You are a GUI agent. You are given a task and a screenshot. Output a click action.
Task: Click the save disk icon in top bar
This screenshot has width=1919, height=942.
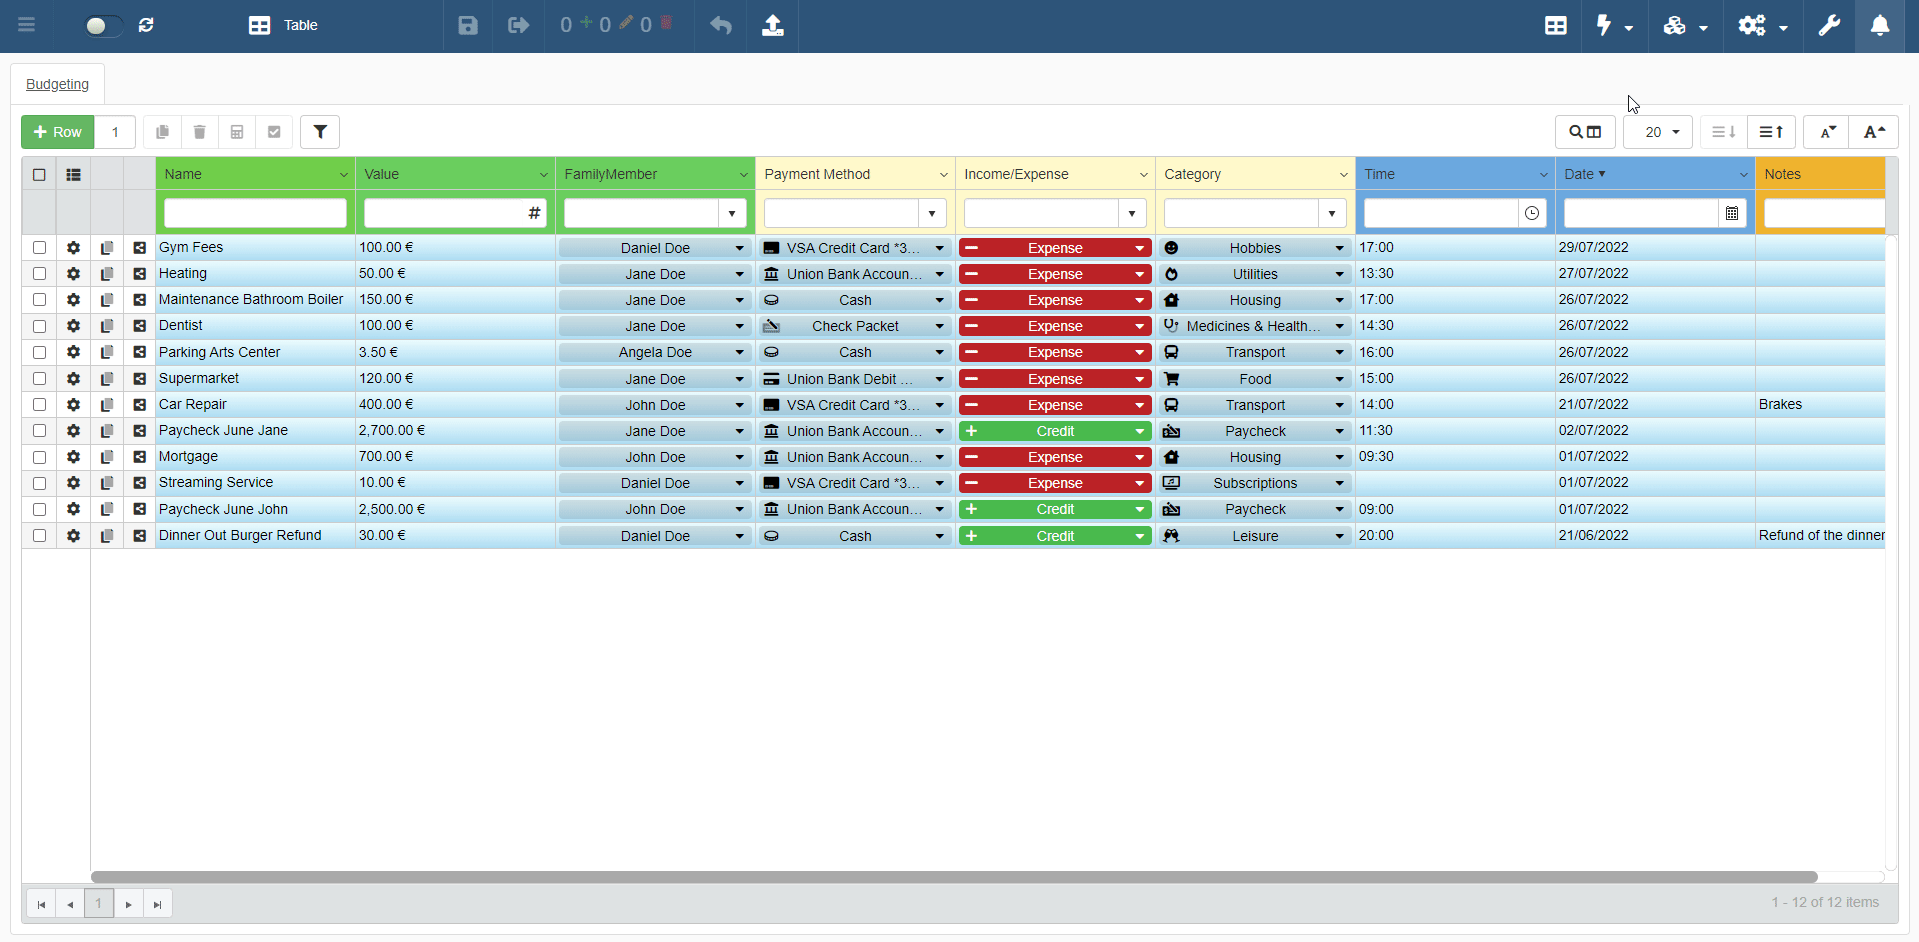(468, 26)
